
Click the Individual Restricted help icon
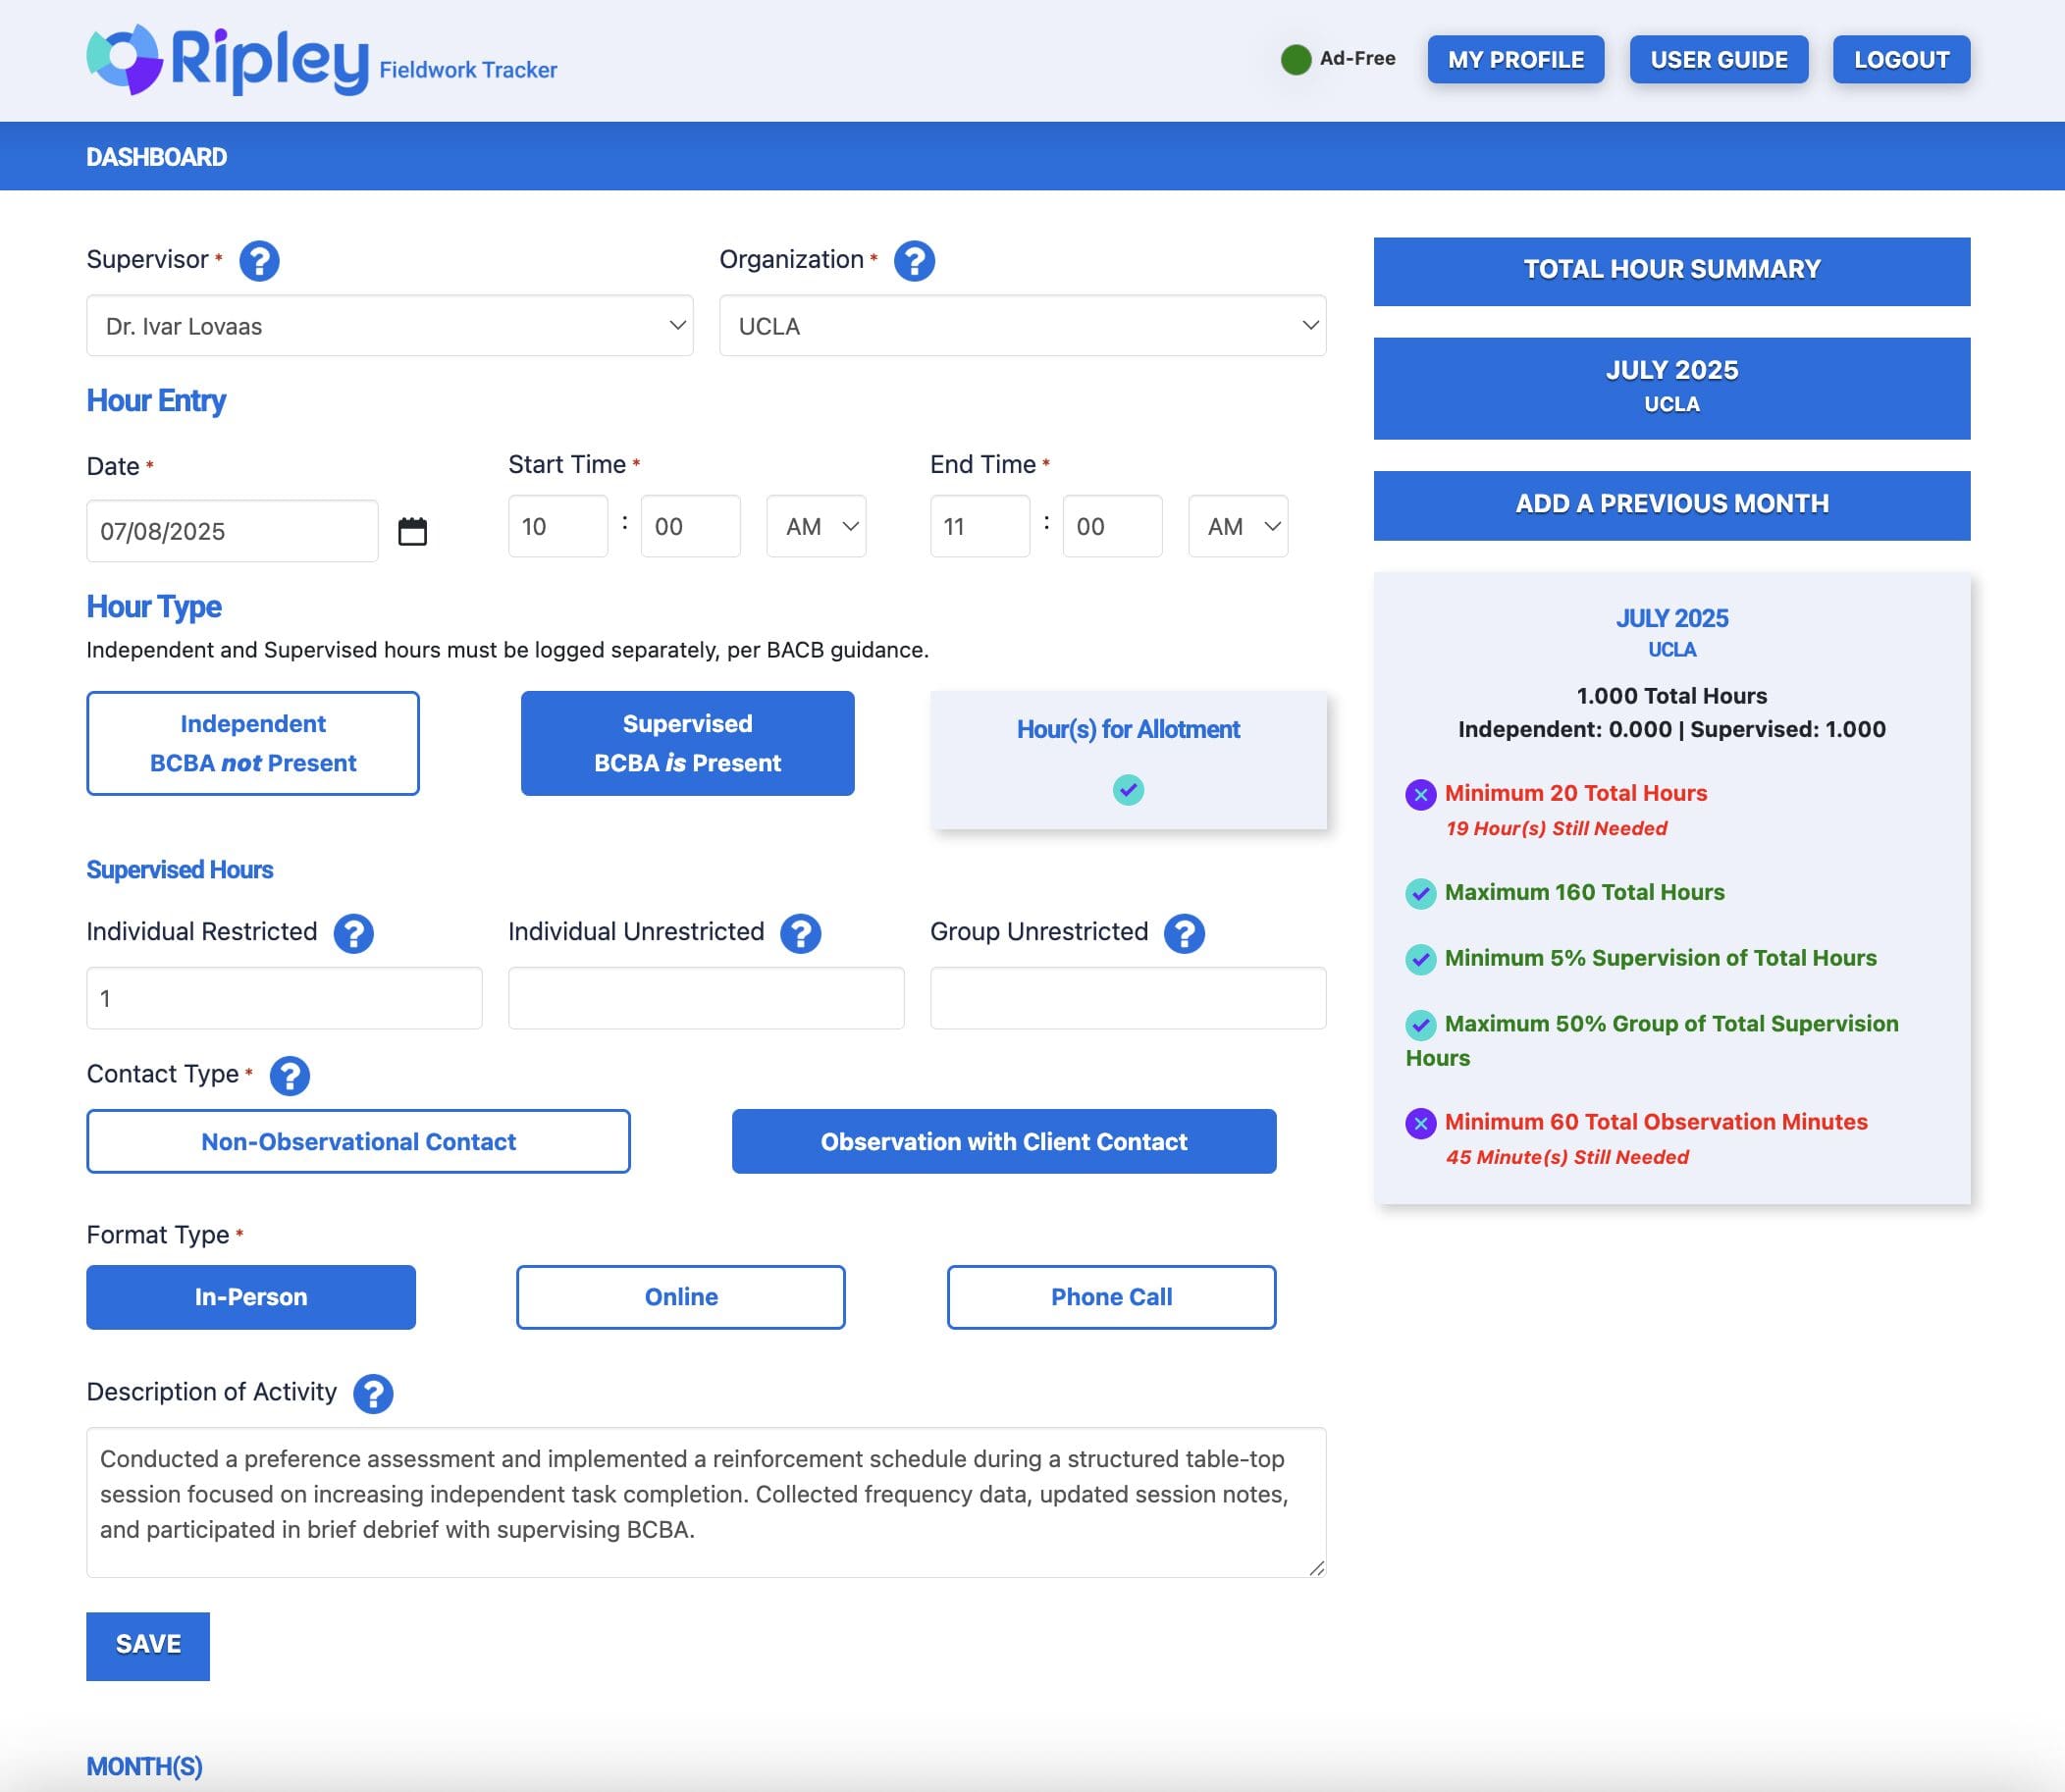[x=353, y=933]
